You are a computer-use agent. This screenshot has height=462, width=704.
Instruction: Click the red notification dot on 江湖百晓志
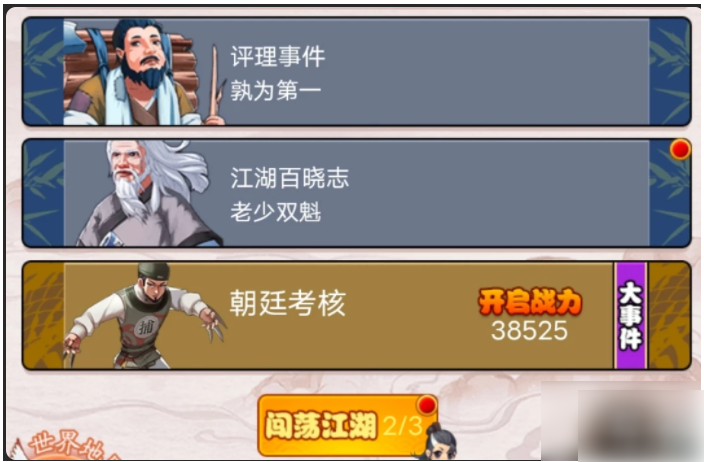click(x=680, y=149)
